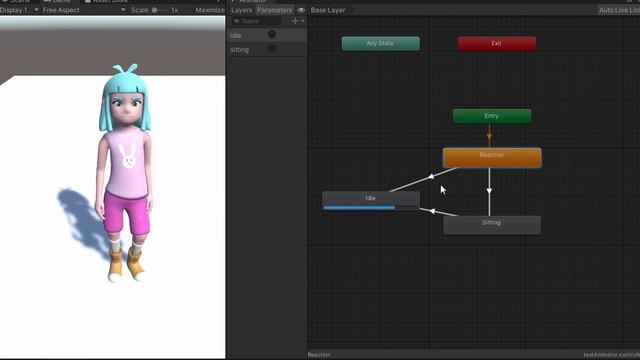Click the parameter Name search field

[x=257, y=21]
